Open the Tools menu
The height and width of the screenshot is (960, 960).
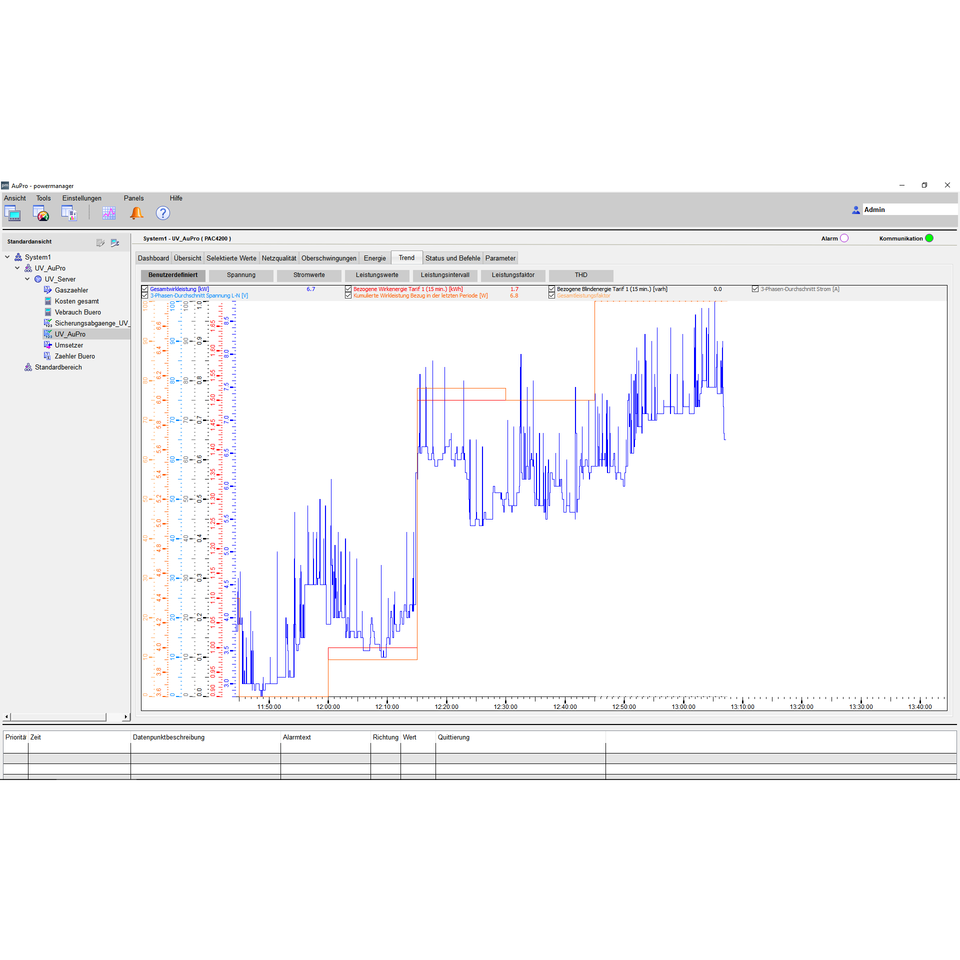click(43, 198)
